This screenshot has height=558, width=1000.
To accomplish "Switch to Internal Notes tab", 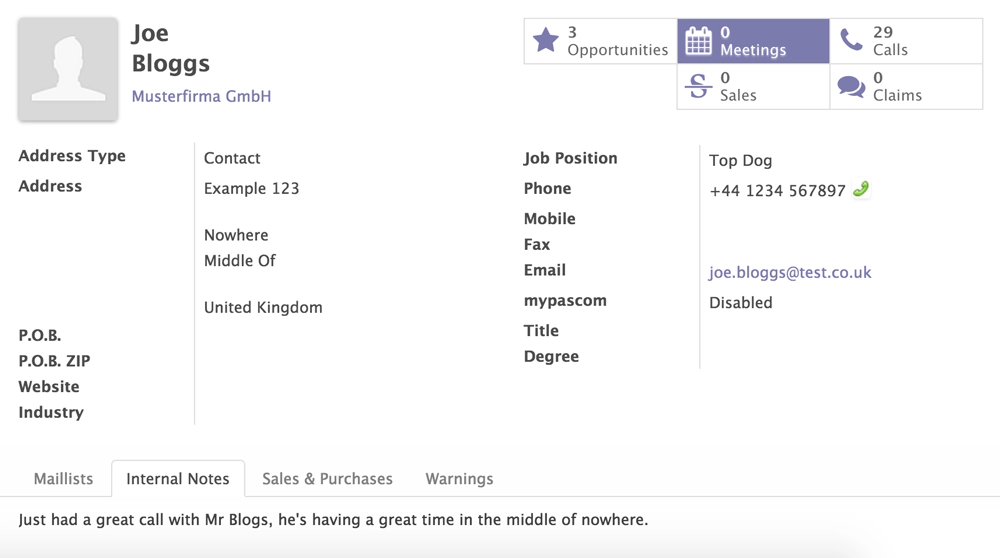I will pyautogui.click(x=178, y=479).
